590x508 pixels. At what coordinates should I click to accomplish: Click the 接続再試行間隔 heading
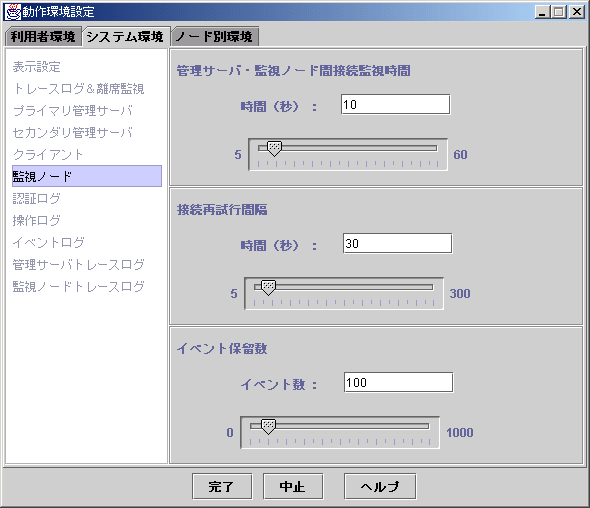(x=222, y=209)
